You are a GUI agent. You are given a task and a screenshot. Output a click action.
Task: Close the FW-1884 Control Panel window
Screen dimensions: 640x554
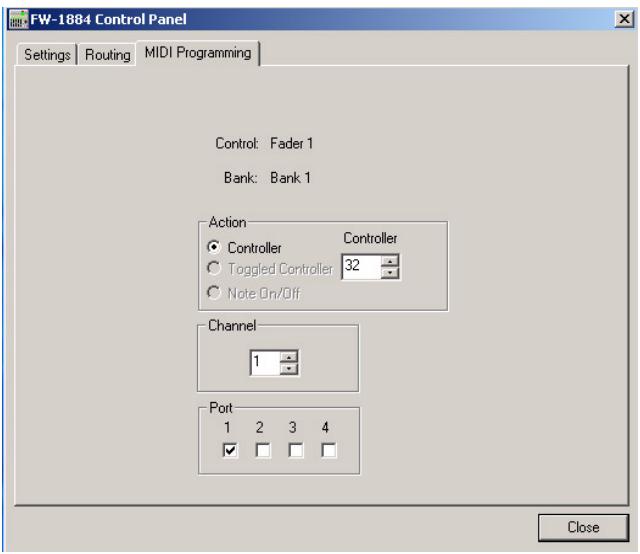point(624,19)
